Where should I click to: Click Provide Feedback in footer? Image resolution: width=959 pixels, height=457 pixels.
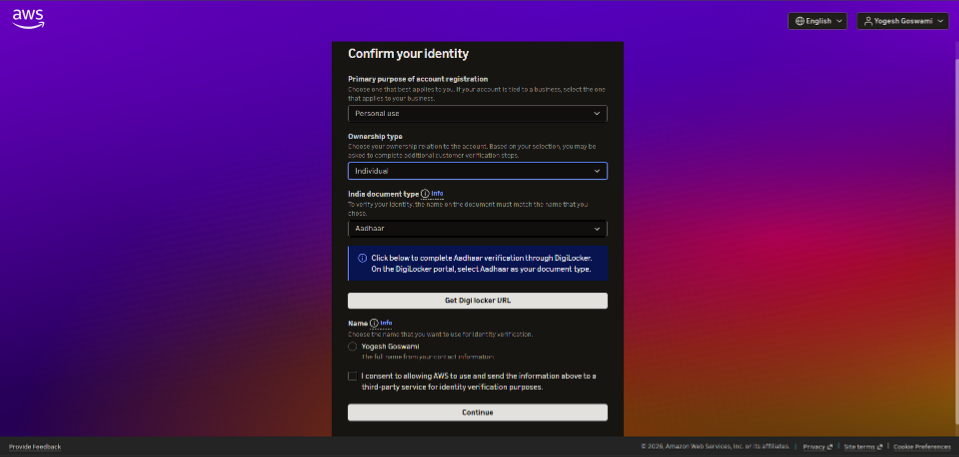point(35,447)
